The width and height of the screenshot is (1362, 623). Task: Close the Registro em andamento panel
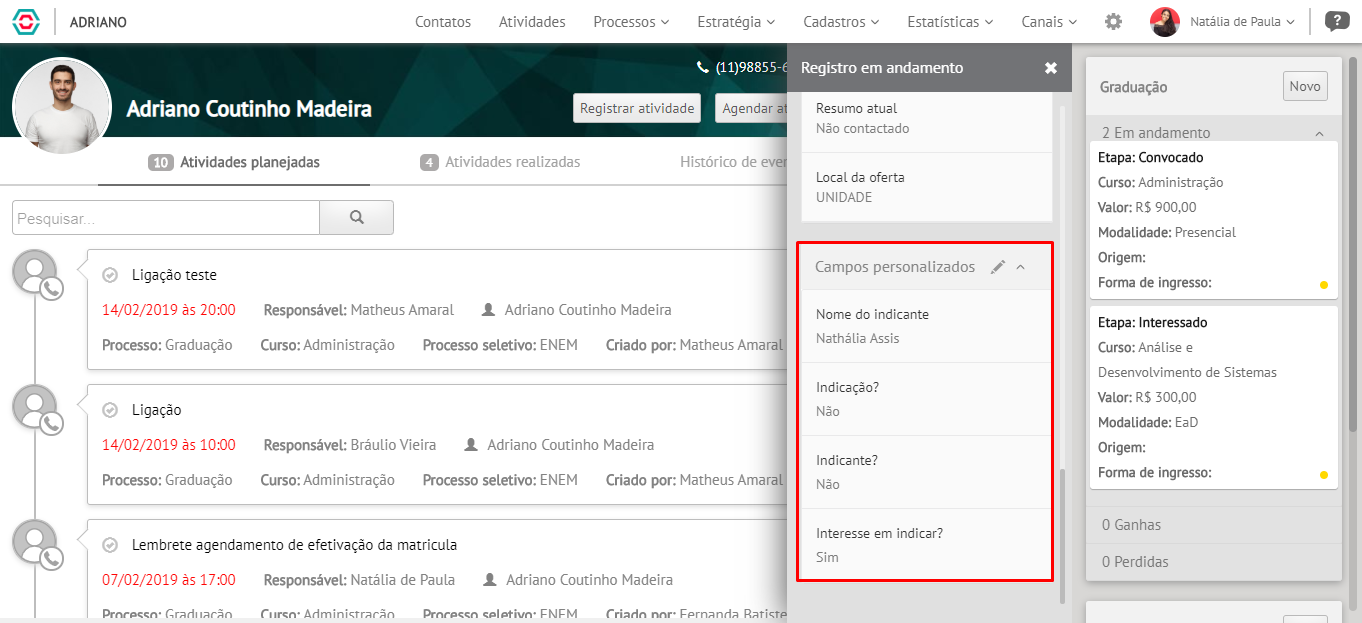tap(1050, 68)
